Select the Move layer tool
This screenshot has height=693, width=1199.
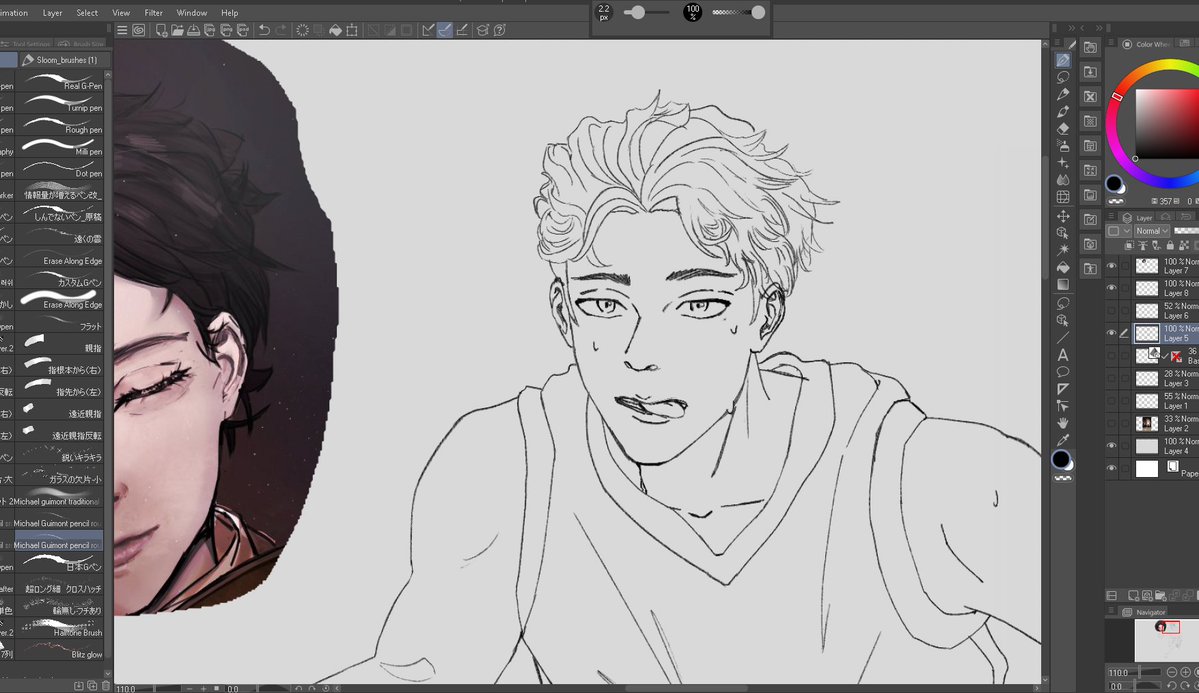[1063, 216]
